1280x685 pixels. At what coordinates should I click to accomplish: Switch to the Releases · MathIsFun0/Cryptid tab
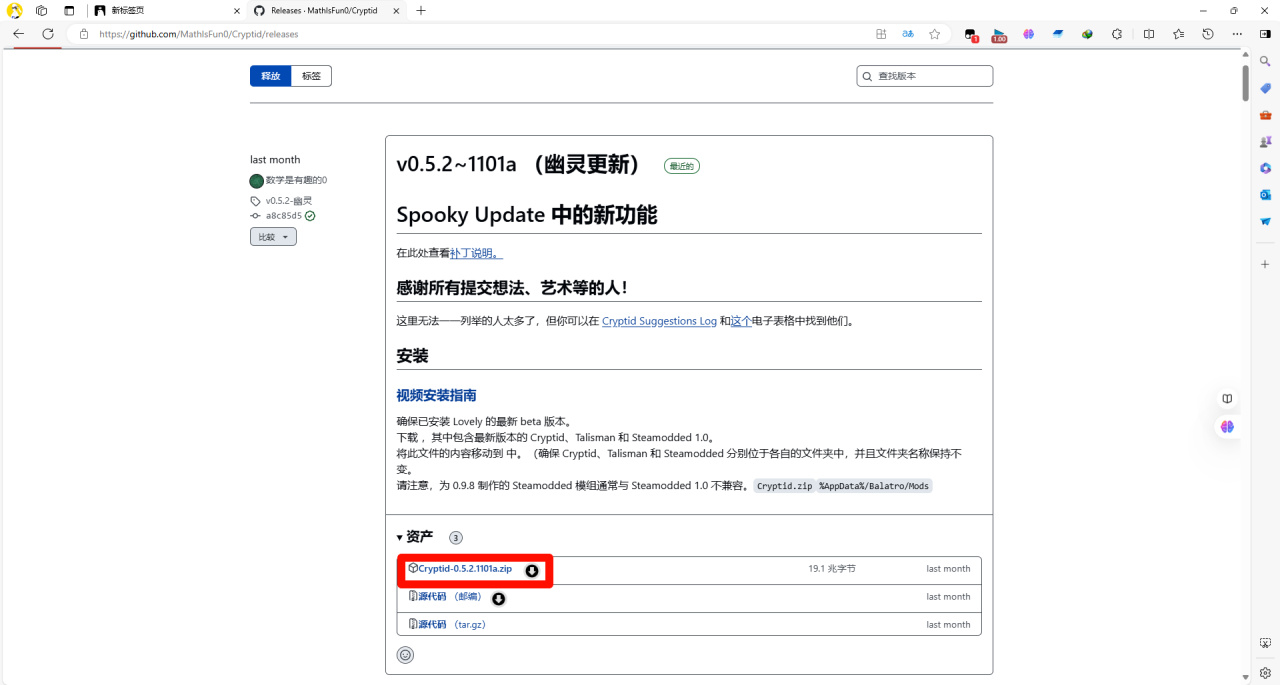329,10
